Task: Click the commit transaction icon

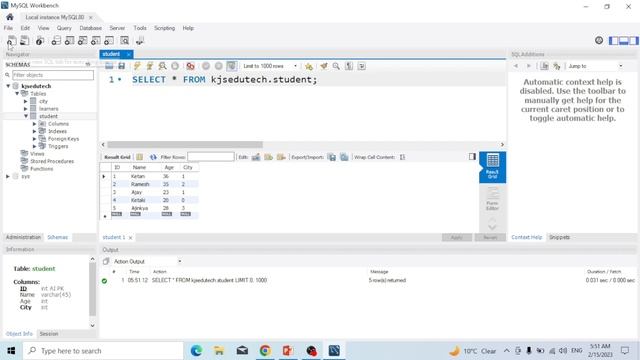Action: tap(206, 66)
